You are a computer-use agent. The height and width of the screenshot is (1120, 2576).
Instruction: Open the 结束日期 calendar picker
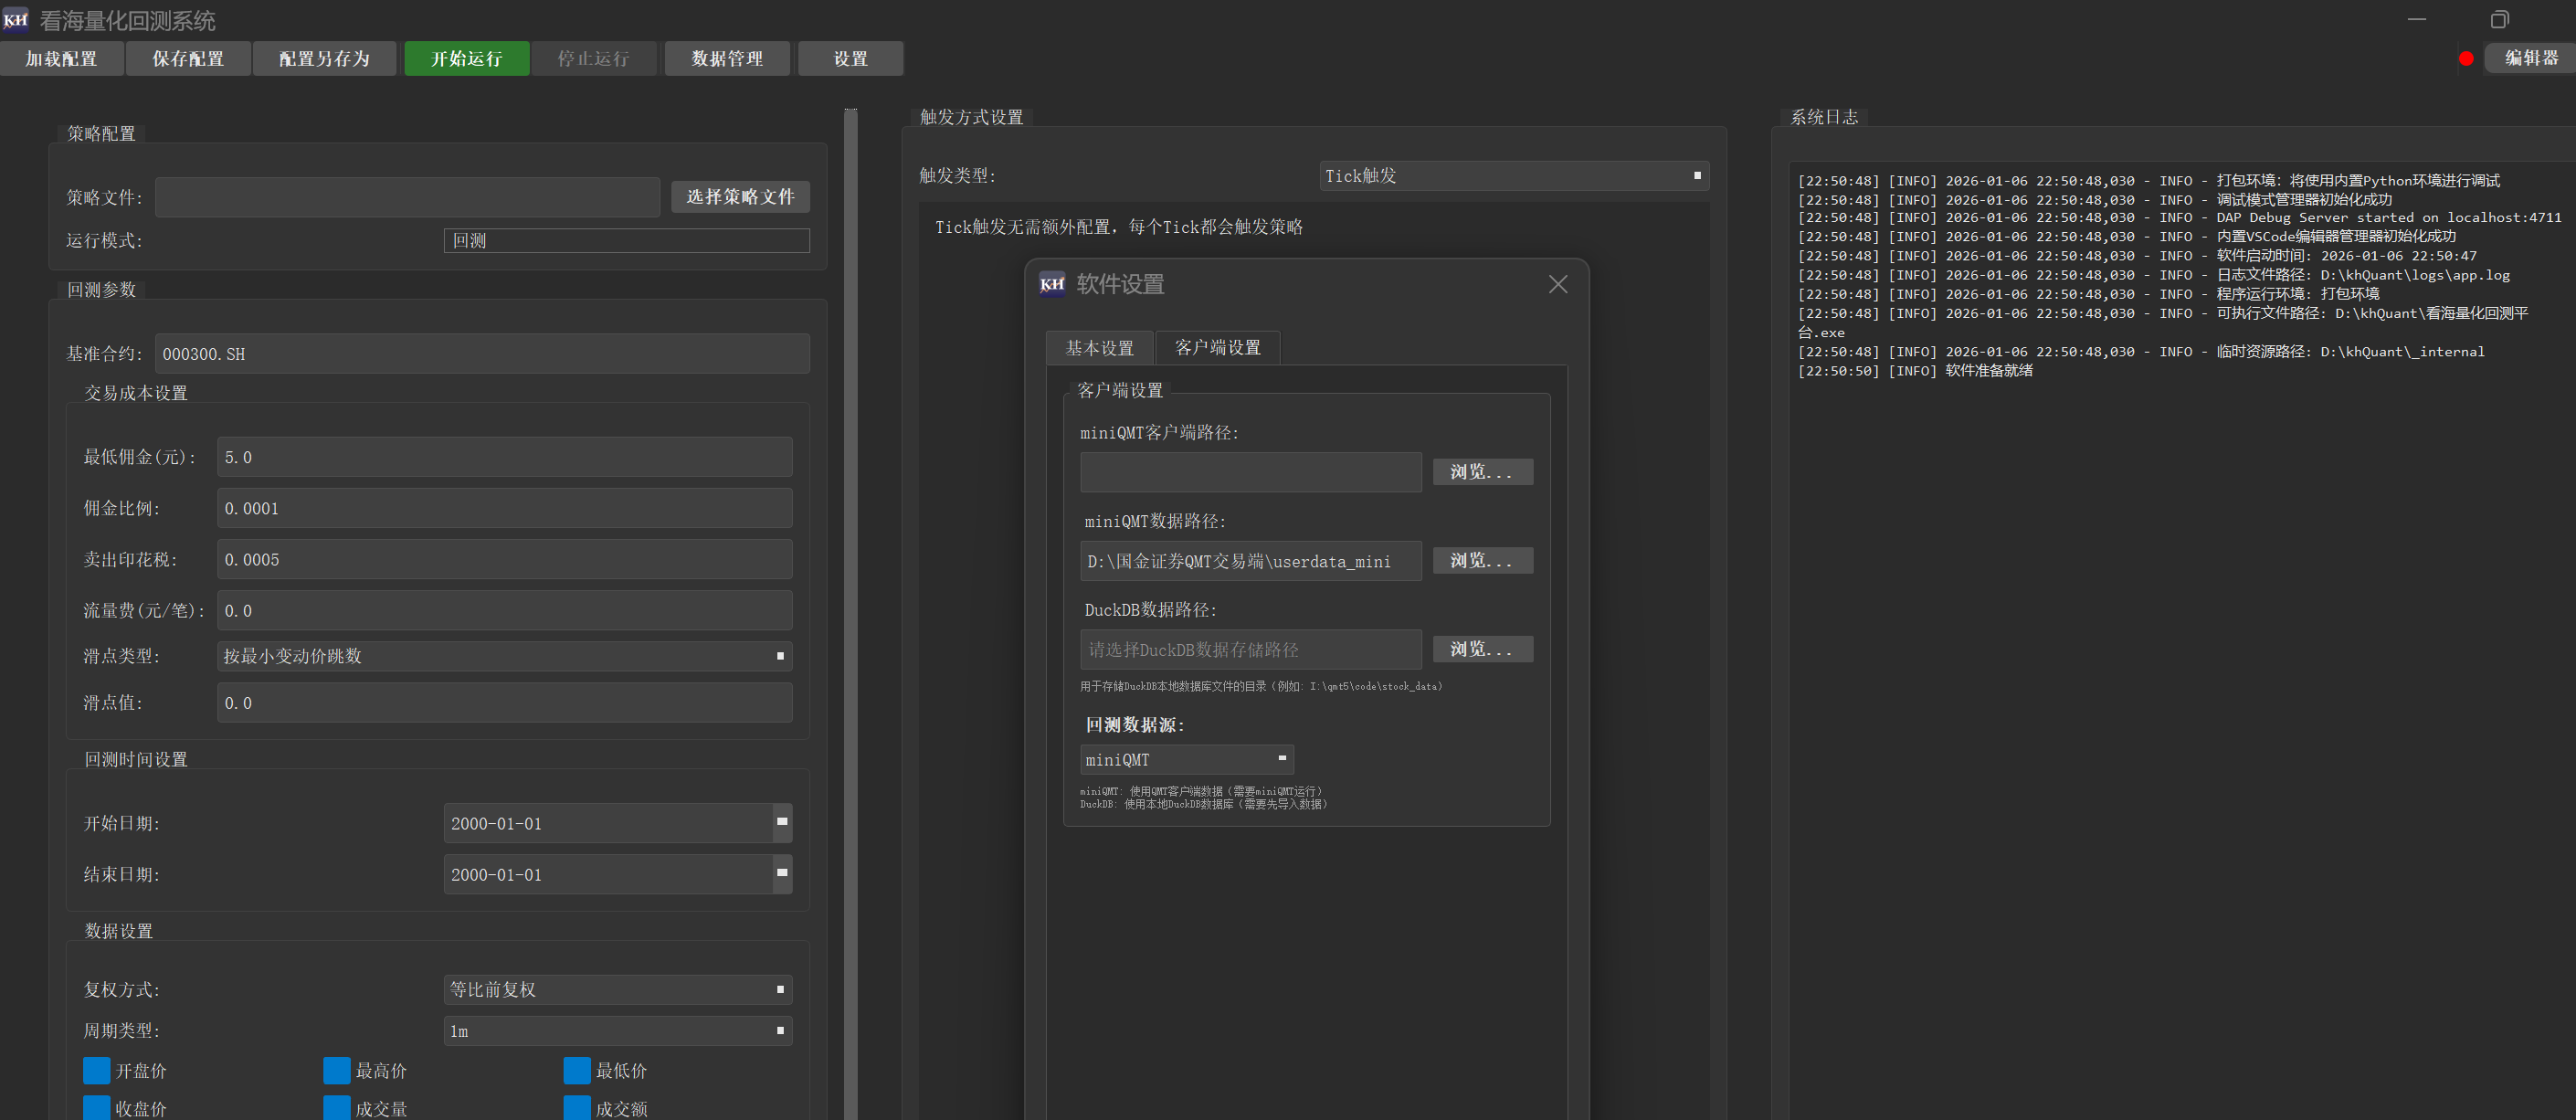point(782,873)
